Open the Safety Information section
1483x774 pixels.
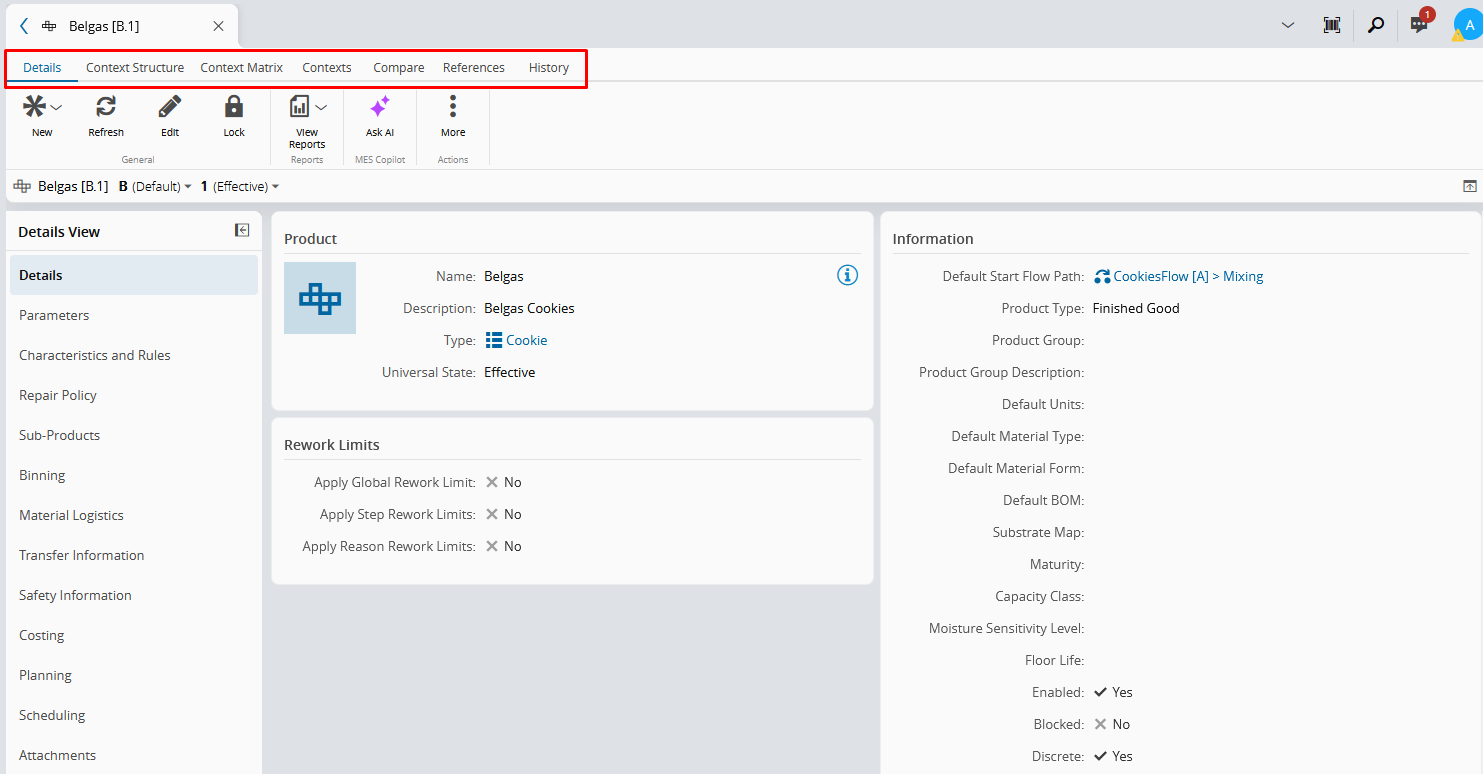[x=134, y=595]
